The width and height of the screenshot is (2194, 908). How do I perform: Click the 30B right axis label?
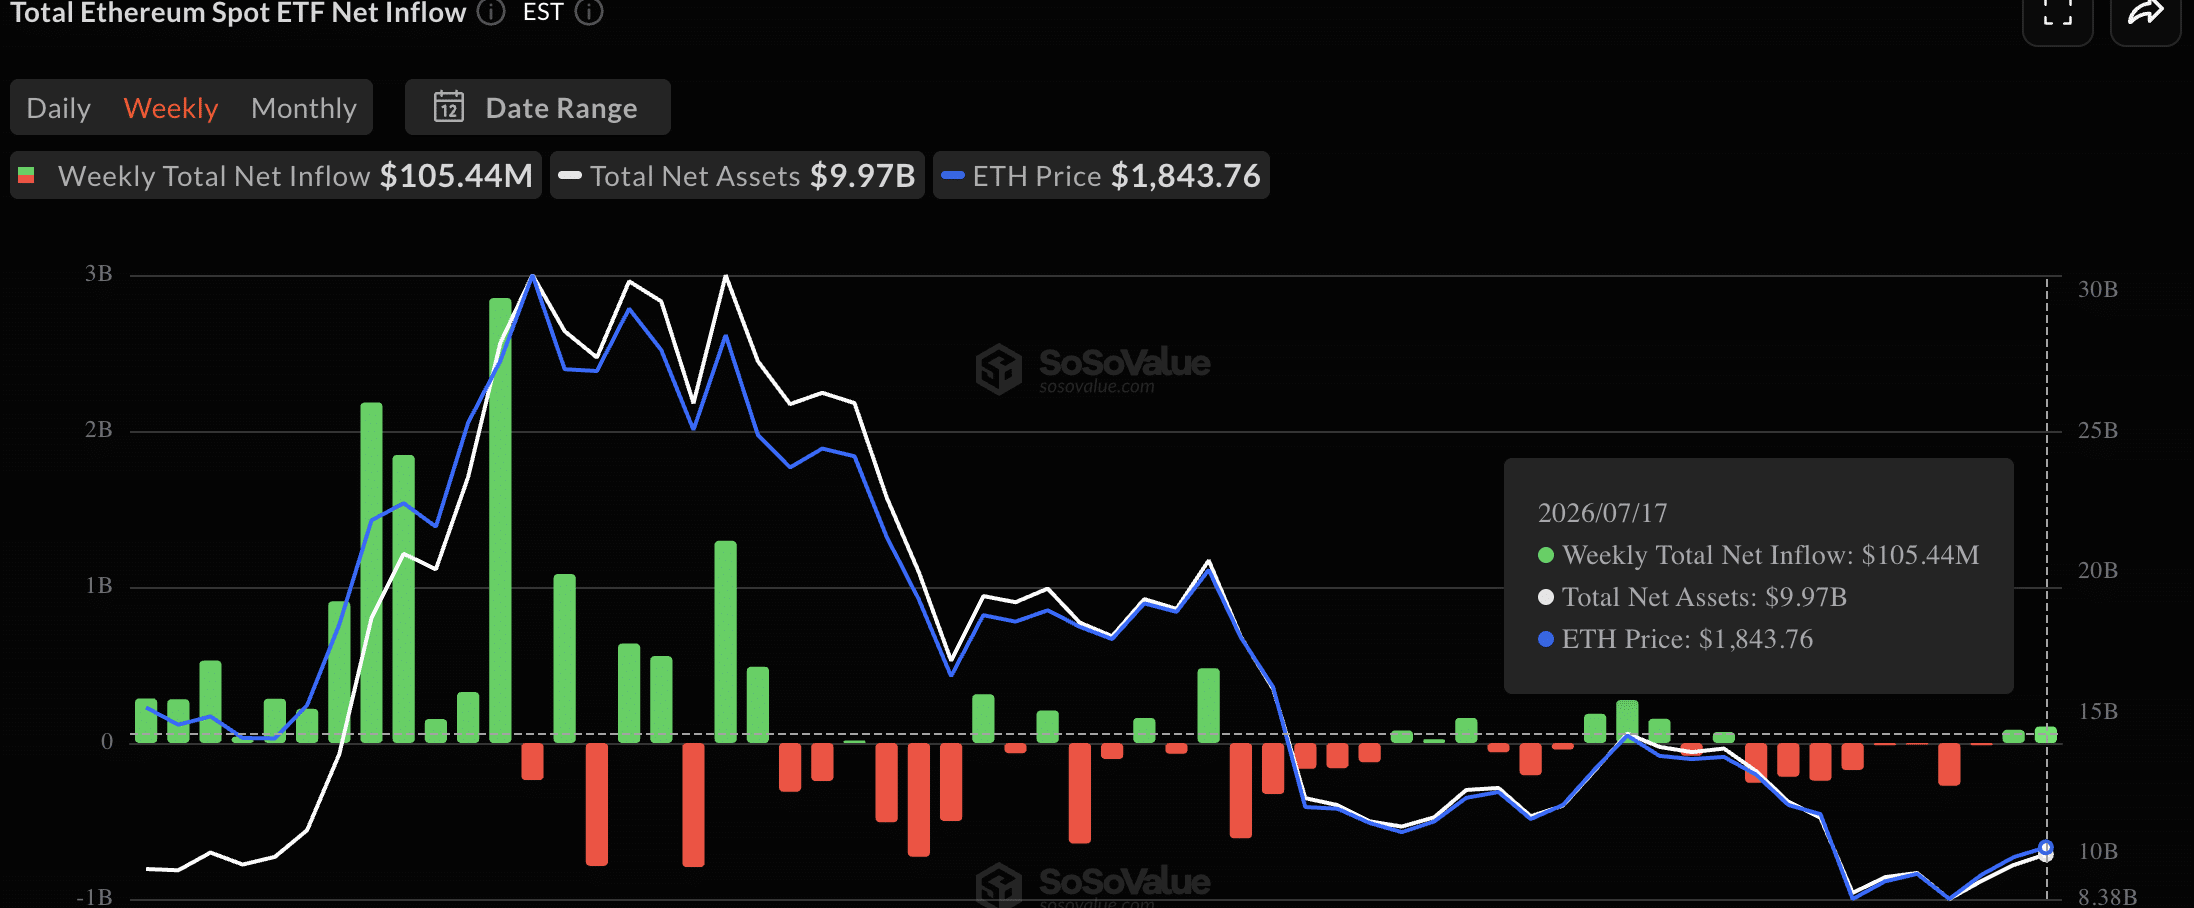(x=2098, y=290)
